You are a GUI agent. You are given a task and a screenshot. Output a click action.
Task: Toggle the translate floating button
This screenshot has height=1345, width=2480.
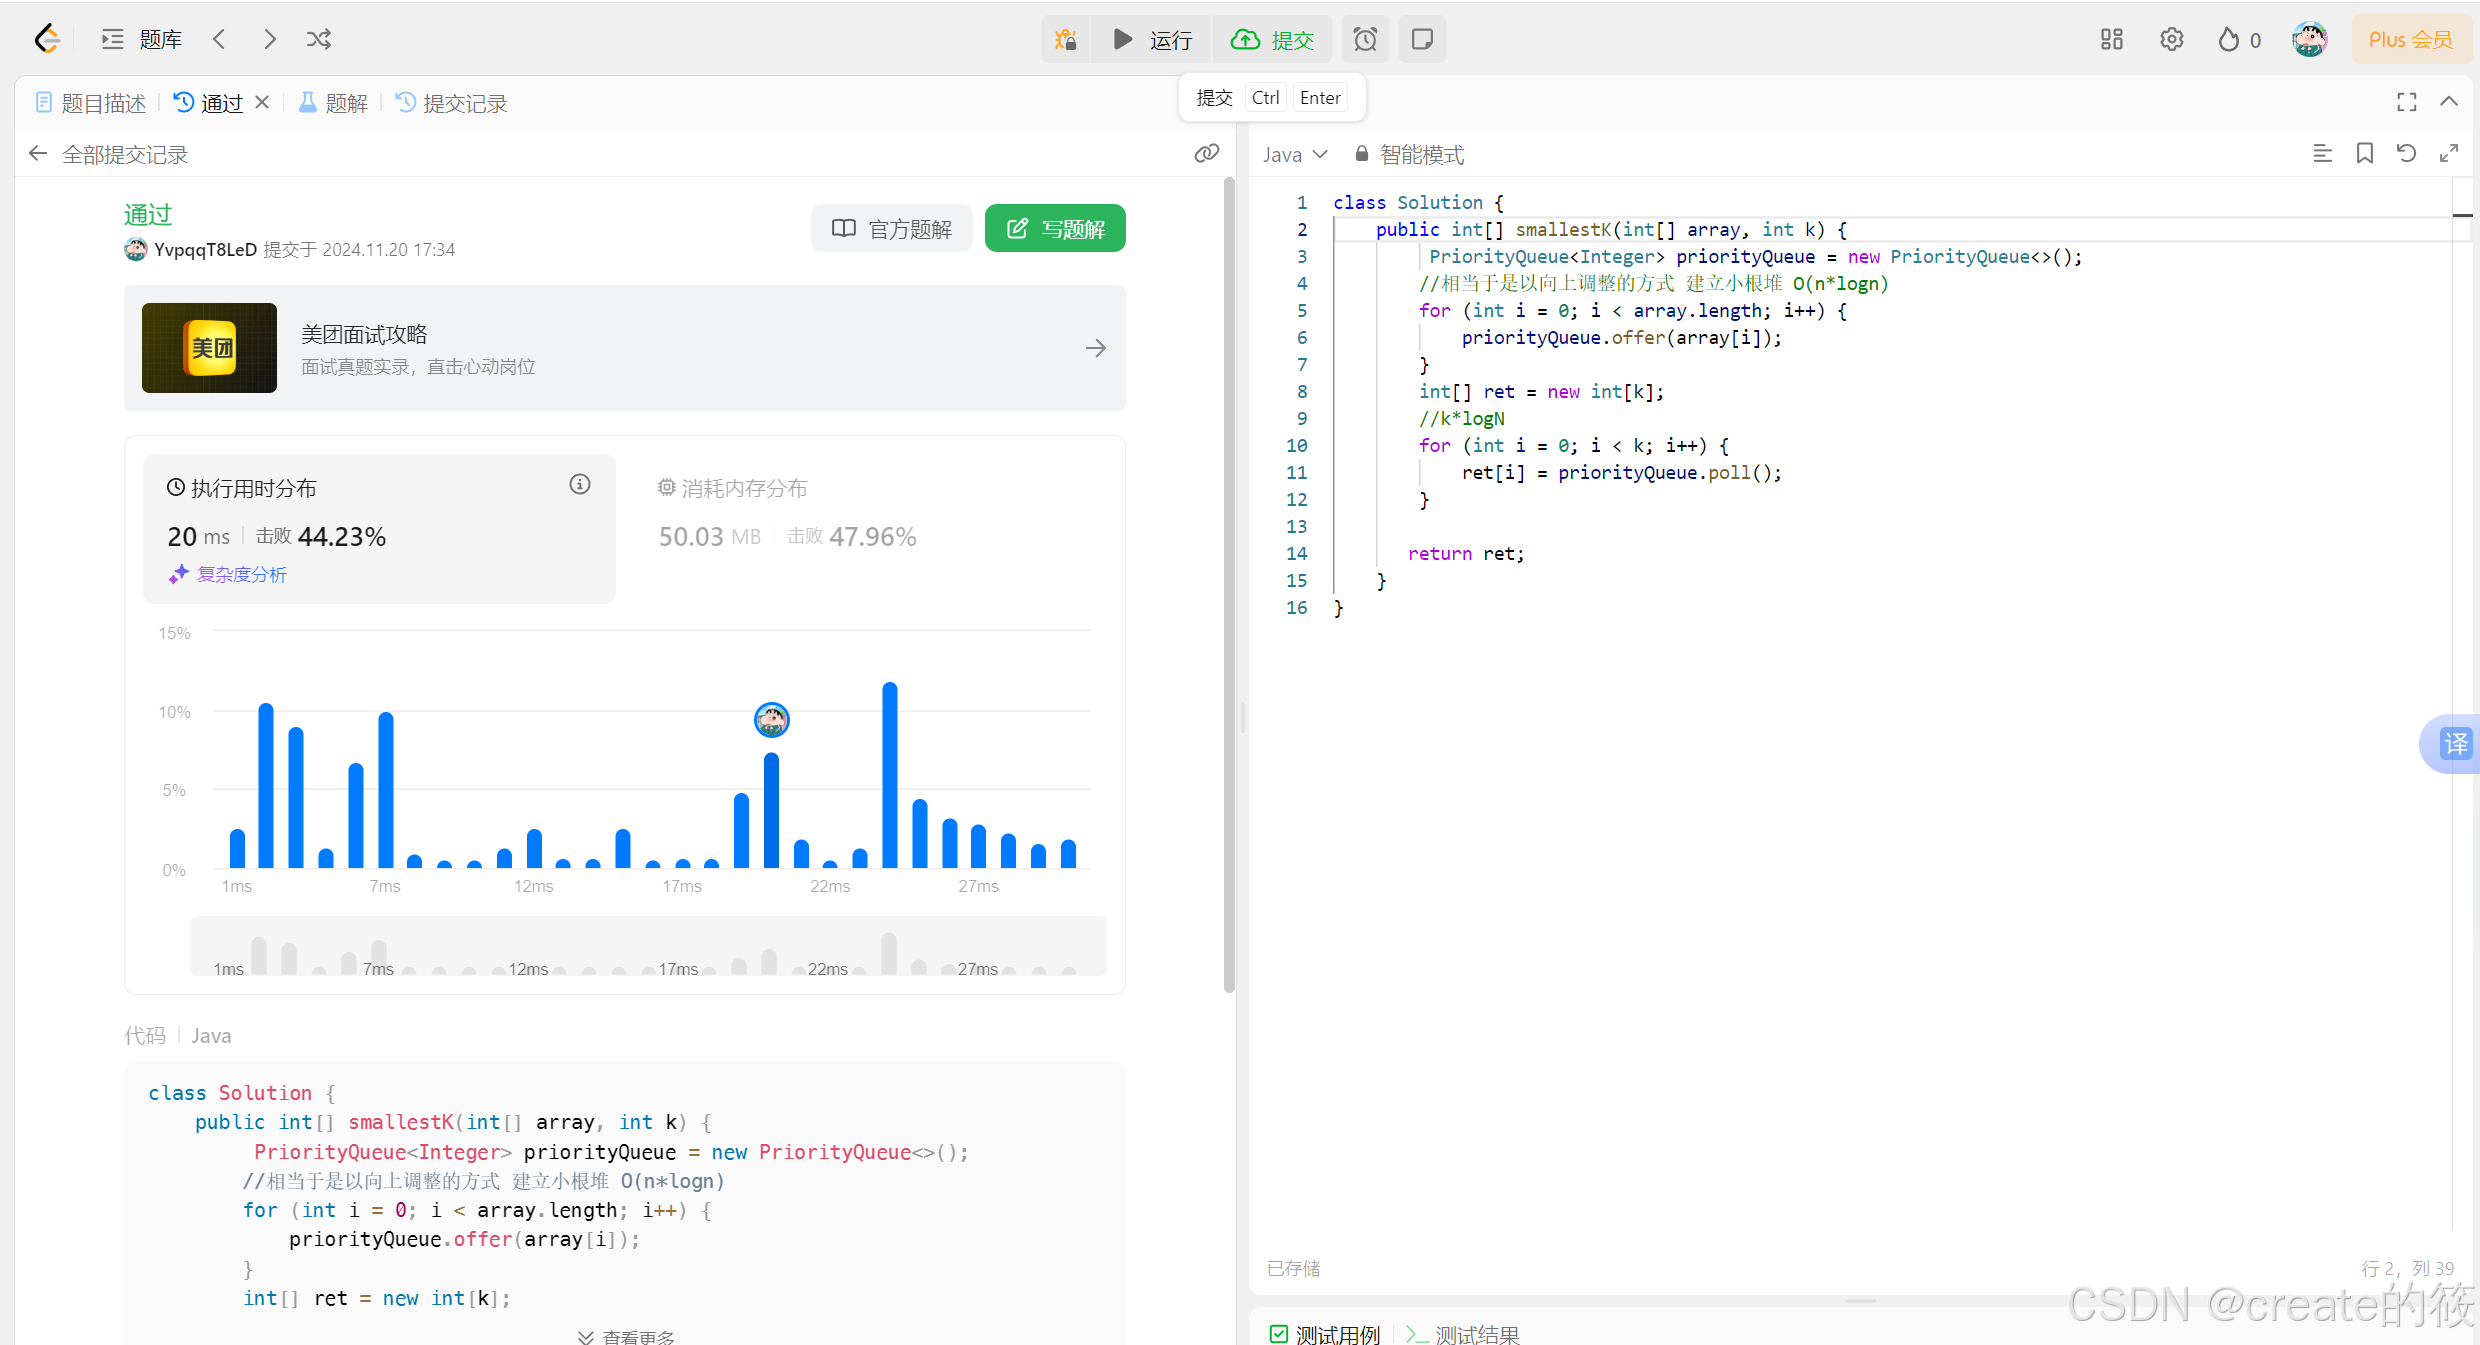2455,743
